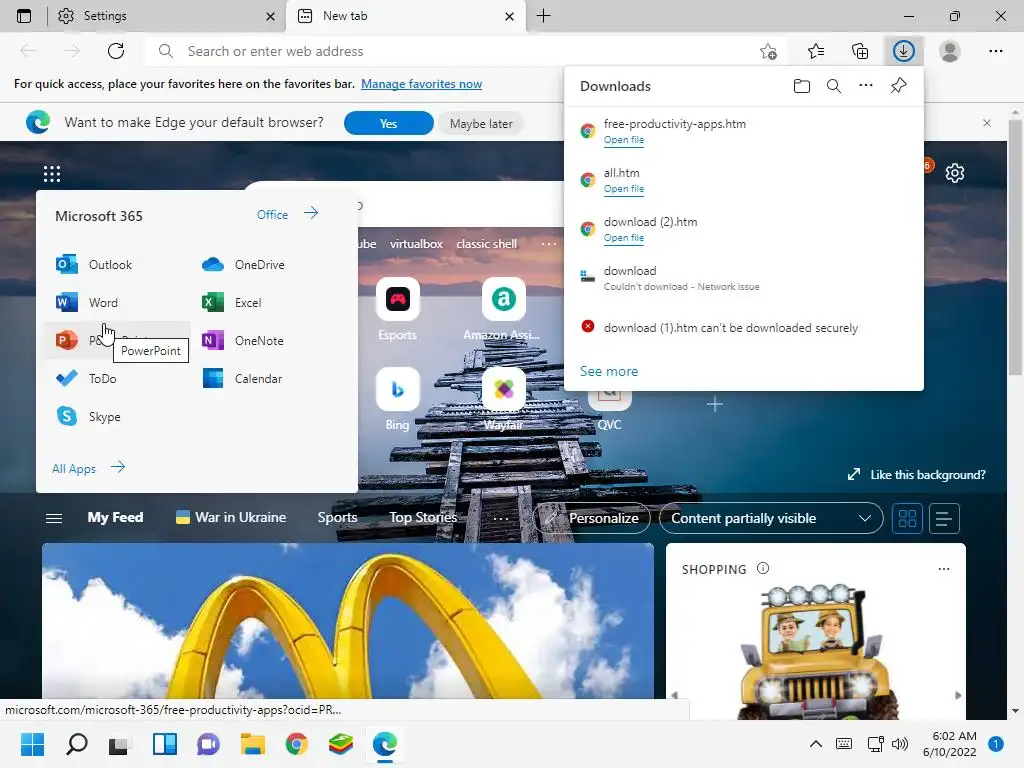The height and width of the screenshot is (768, 1024).
Task: Click Maybe later button
Action: [481, 123]
